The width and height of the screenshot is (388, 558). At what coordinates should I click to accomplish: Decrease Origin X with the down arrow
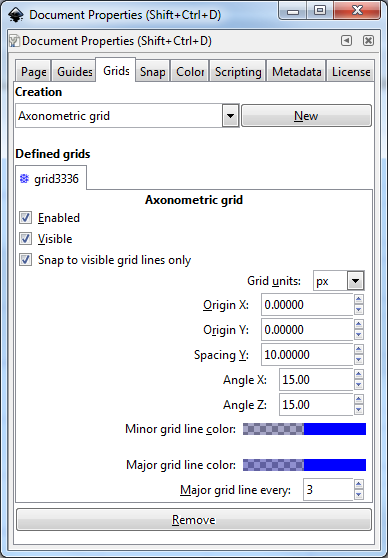359,310
